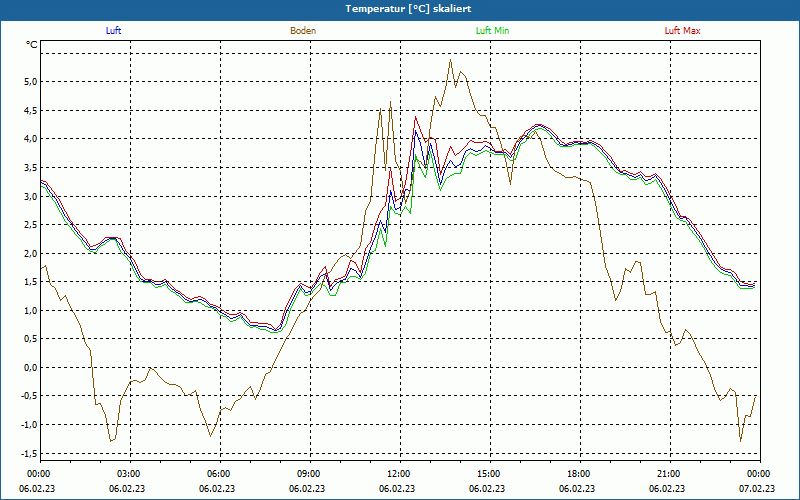Click the Boden curve peak above 5,0
Viewport: 800px width, 500px height.
[451, 60]
